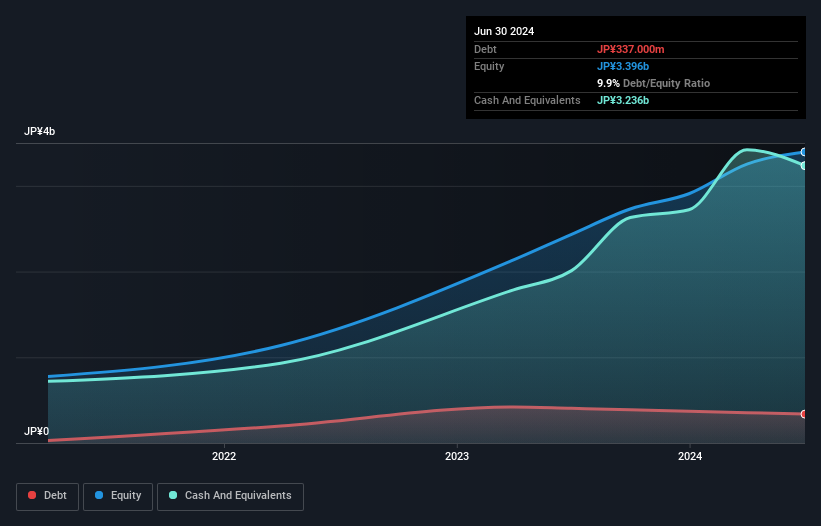This screenshot has width=821, height=526.
Task: Click the red Debt end-point marker
Action: 804,414
